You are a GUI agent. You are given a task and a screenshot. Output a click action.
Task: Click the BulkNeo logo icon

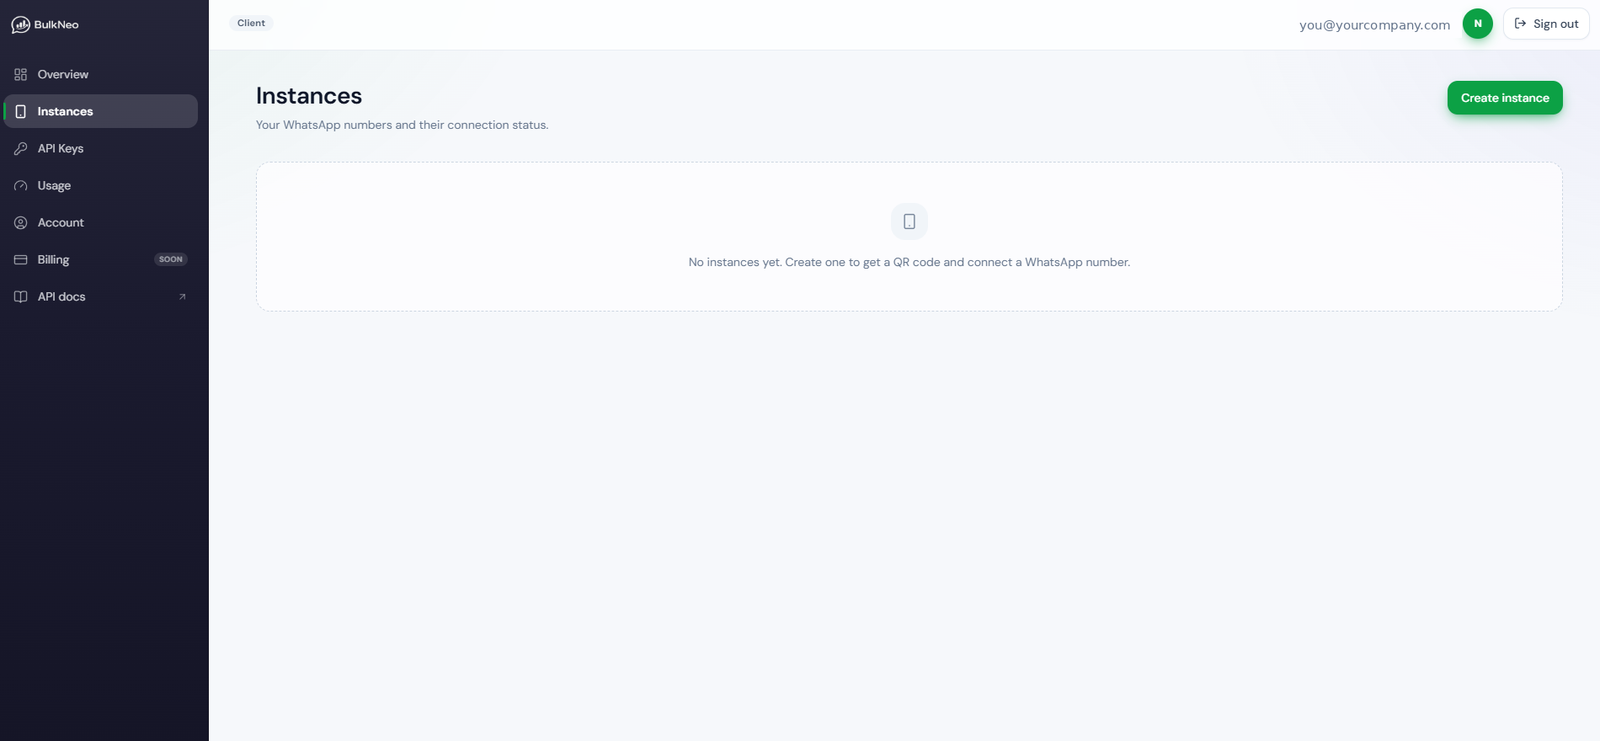(x=20, y=24)
